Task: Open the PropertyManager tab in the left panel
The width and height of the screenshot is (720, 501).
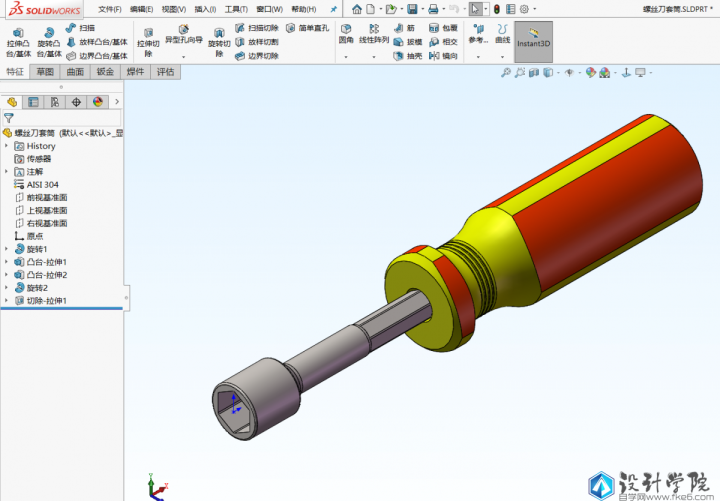Action: (x=33, y=102)
